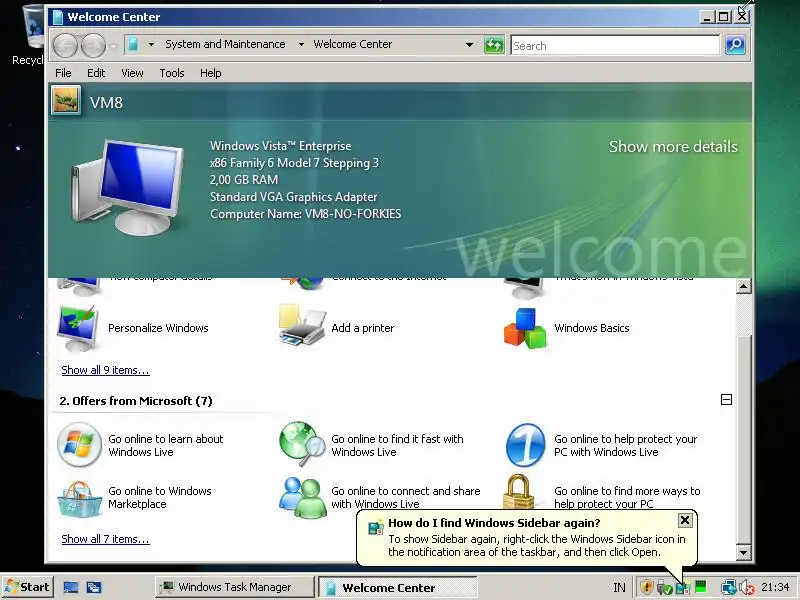The image size is (800, 600).
Task: Click Go online to learn about Windows Live
Action: (x=166, y=445)
